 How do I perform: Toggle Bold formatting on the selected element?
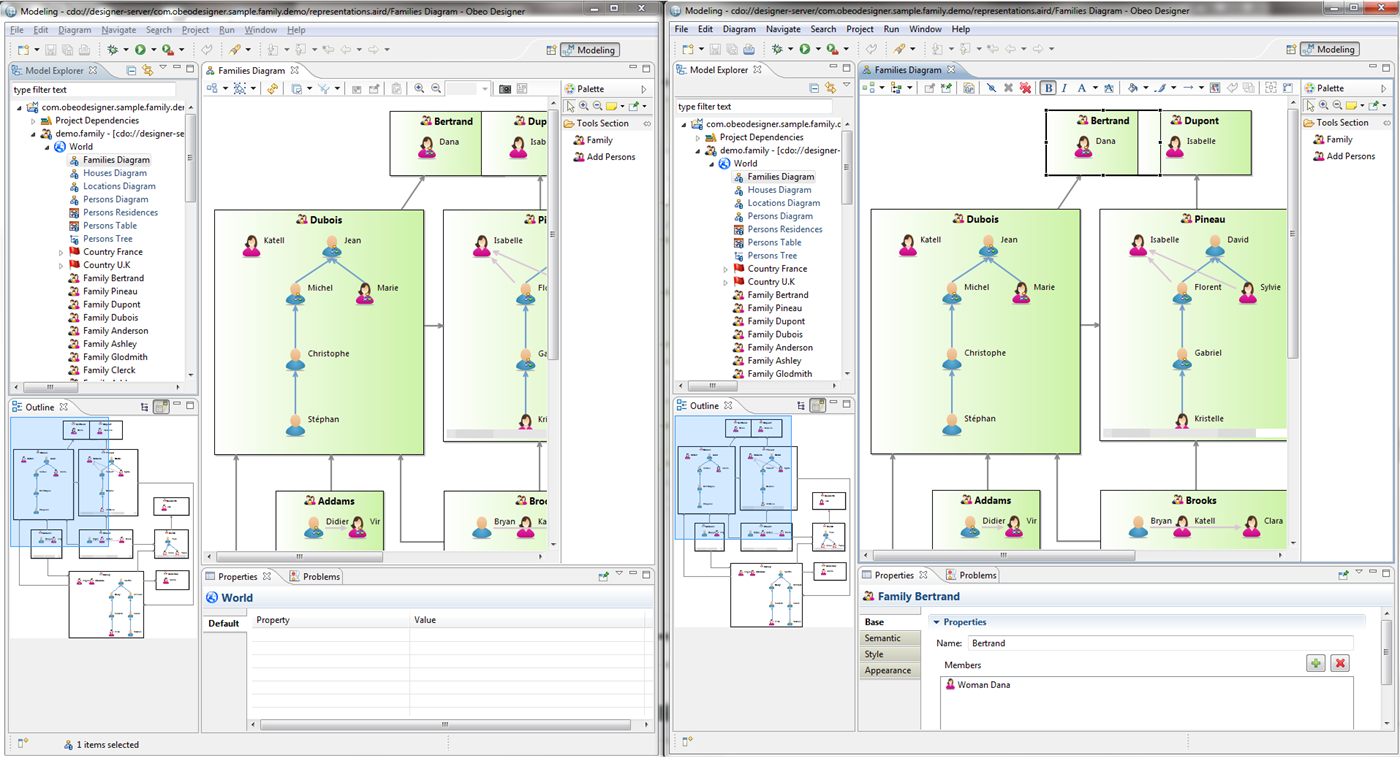coord(1047,88)
